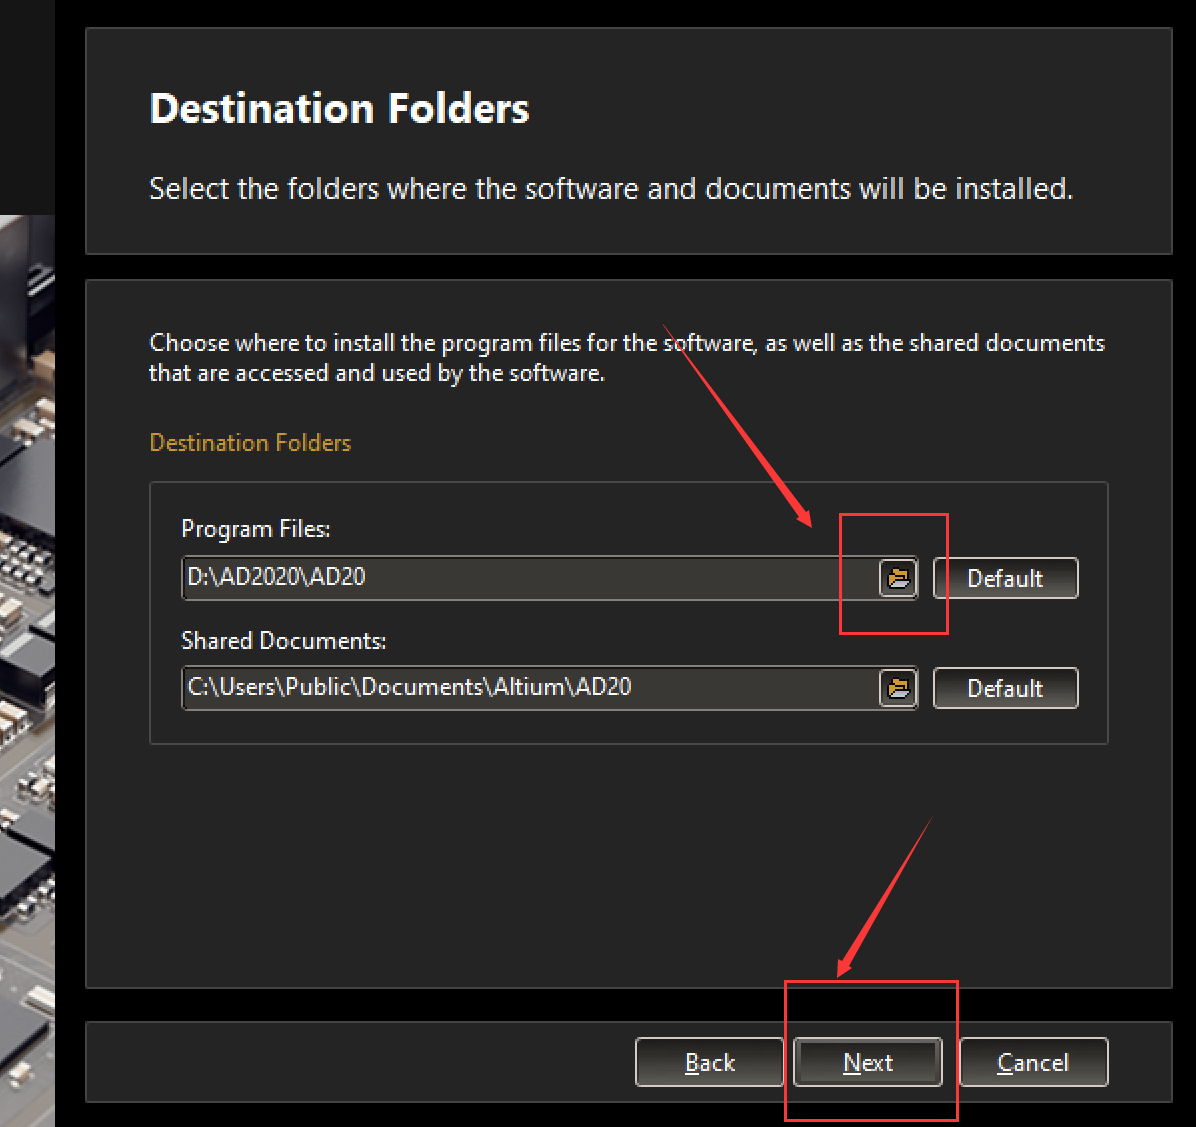Browse for the Program Files folder
The image size is (1196, 1127).
tap(898, 578)
